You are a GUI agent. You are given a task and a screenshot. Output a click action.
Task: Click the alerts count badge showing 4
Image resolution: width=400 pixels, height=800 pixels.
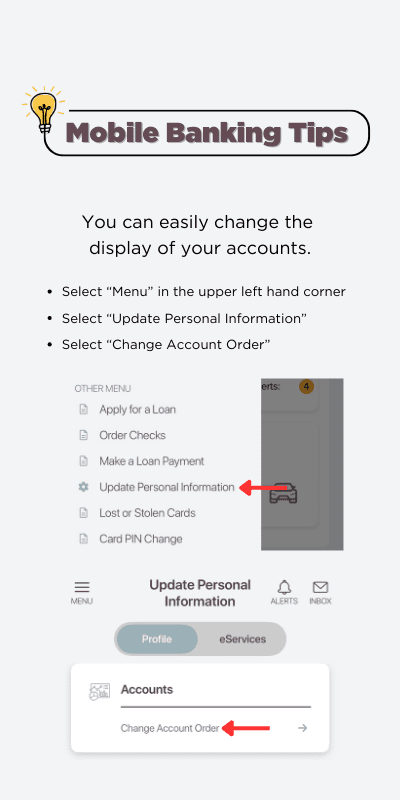(x=306, y=387)
